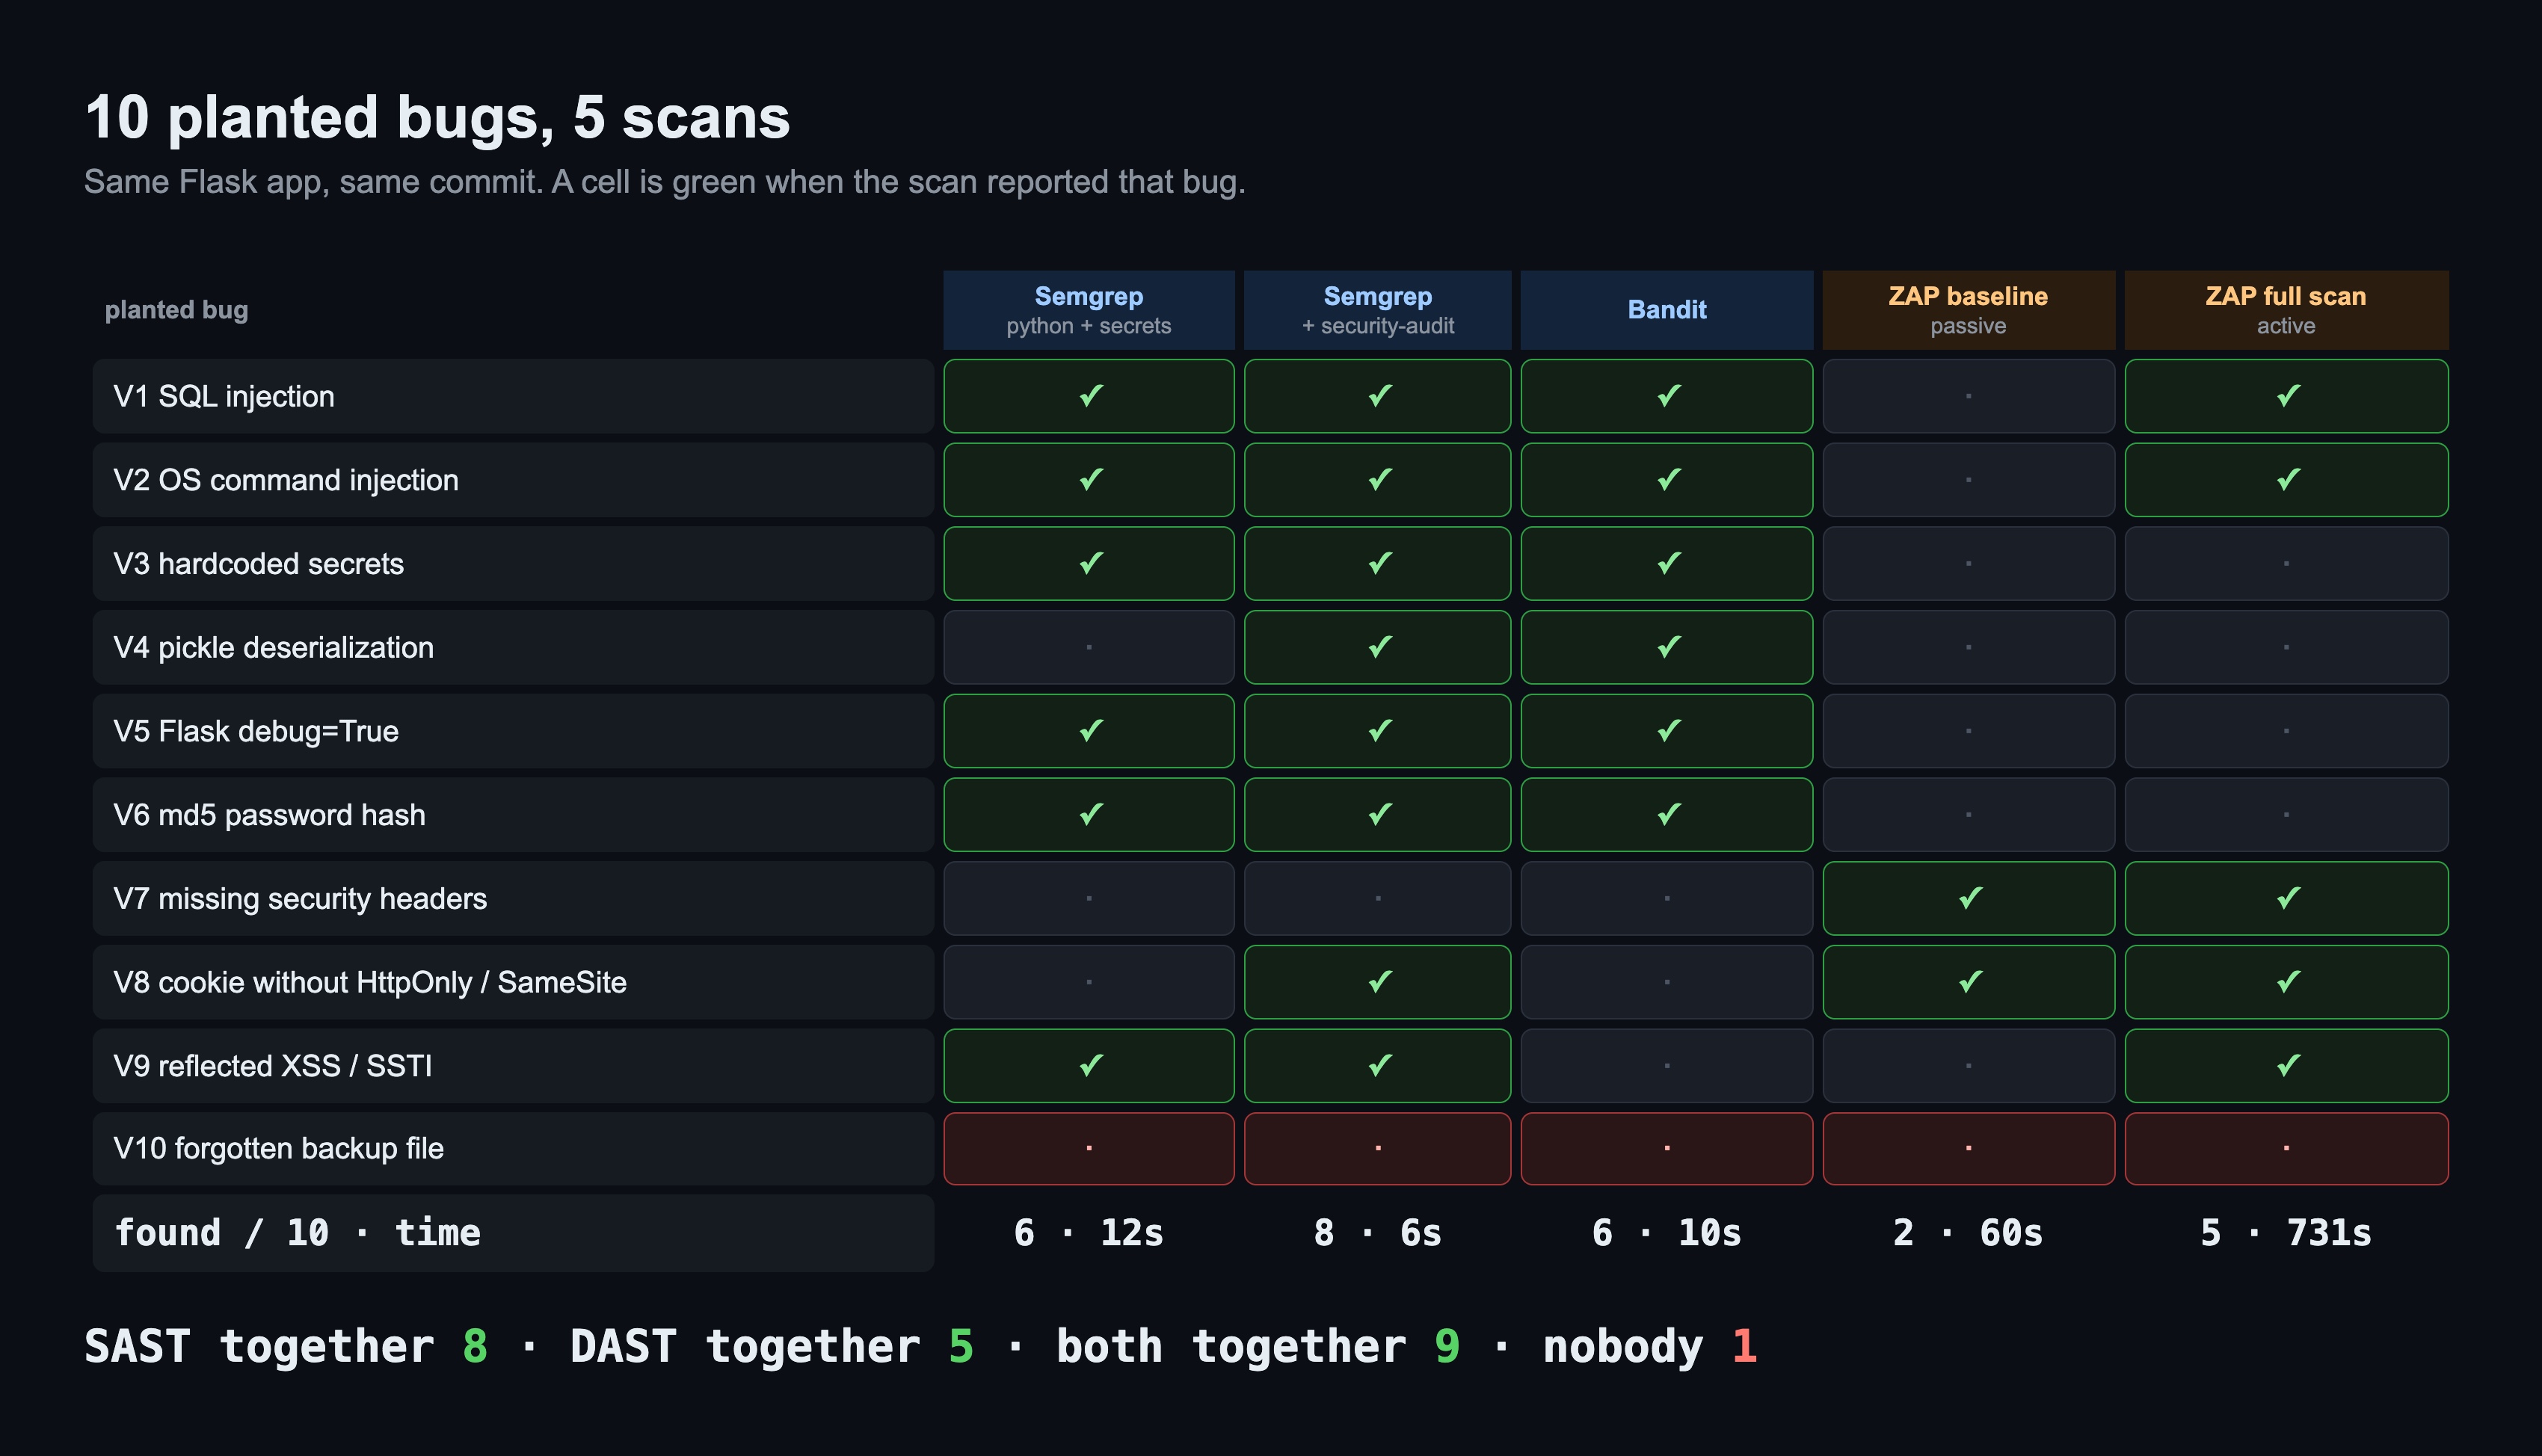Click the V4 pickle deserialization checkmark under Bandit
This screenshot has width=2542, height=1456.
tap(1668, 647)
